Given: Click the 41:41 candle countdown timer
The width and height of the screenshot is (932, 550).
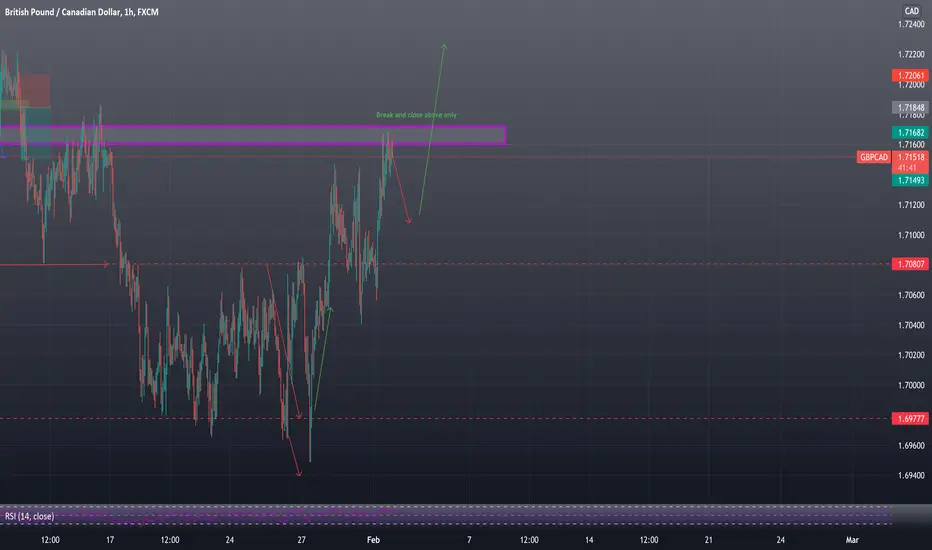Looking at the screenshot, I should (x=907, y=168).
